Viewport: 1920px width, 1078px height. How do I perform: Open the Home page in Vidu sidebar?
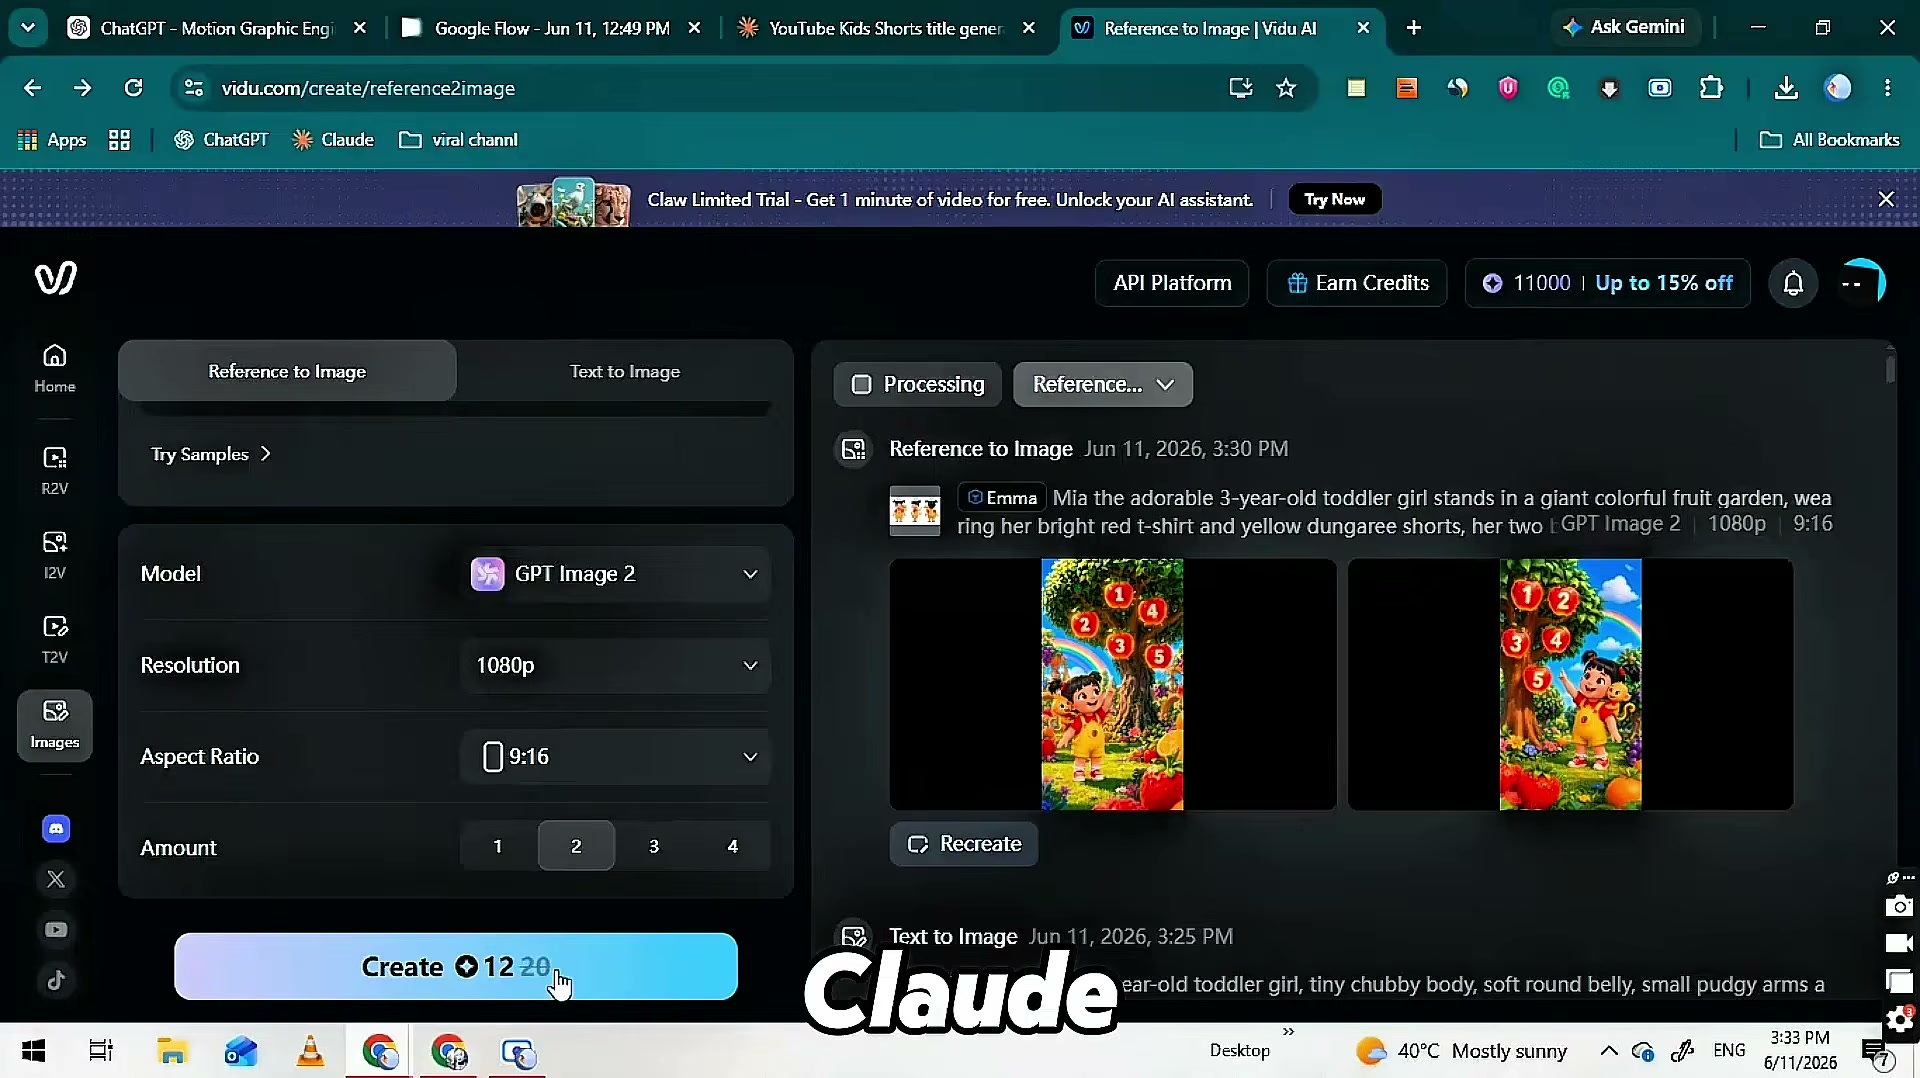55,368
